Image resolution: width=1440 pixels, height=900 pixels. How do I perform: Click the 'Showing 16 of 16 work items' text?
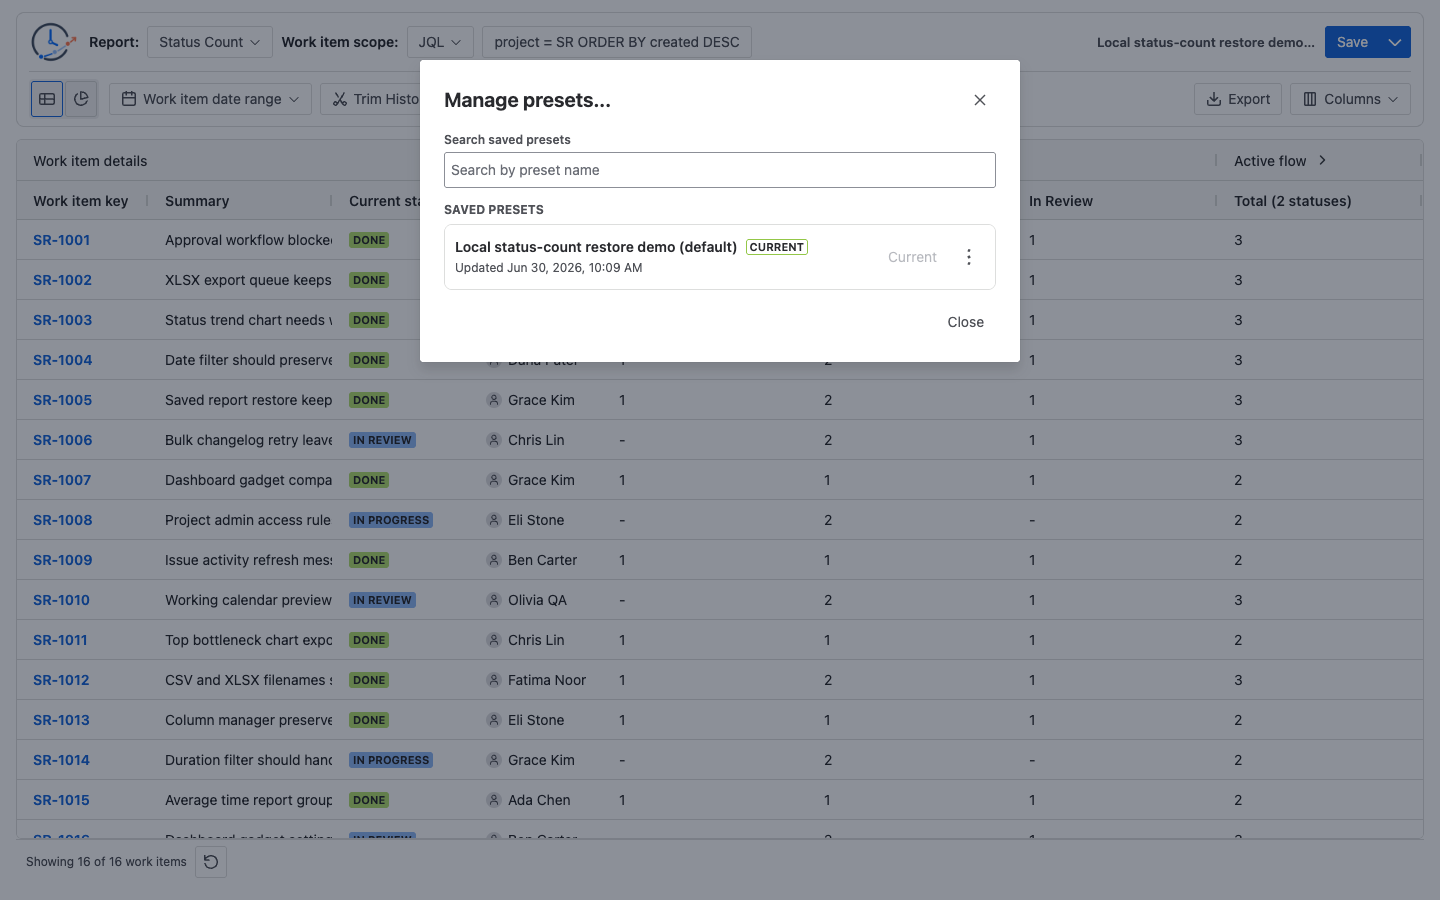[106, 862]
